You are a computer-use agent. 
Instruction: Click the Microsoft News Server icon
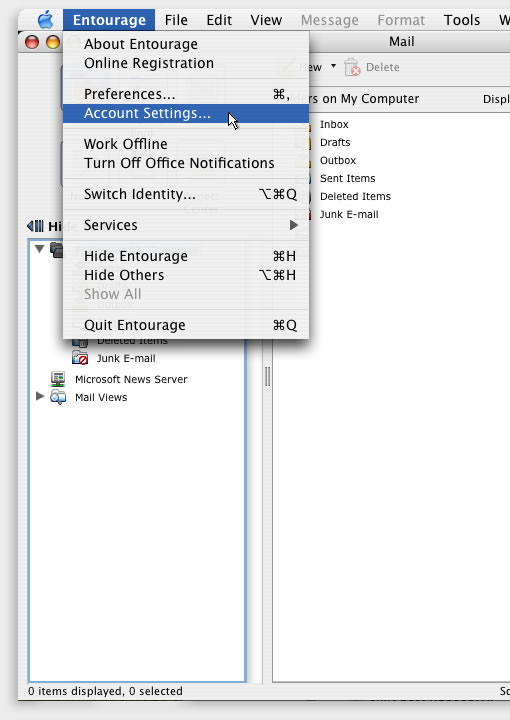click(x=58, y=379)
